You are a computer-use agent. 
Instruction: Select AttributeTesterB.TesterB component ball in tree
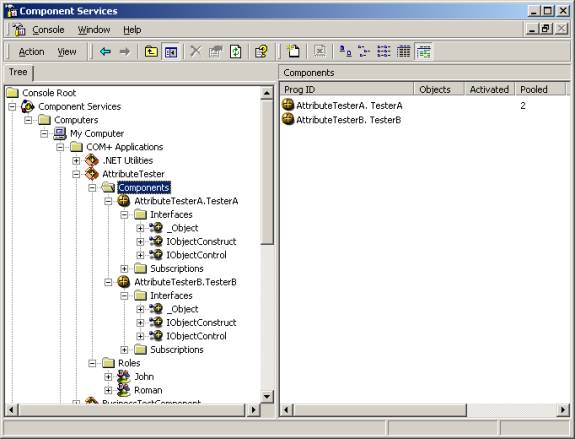[x=124, y=282]
